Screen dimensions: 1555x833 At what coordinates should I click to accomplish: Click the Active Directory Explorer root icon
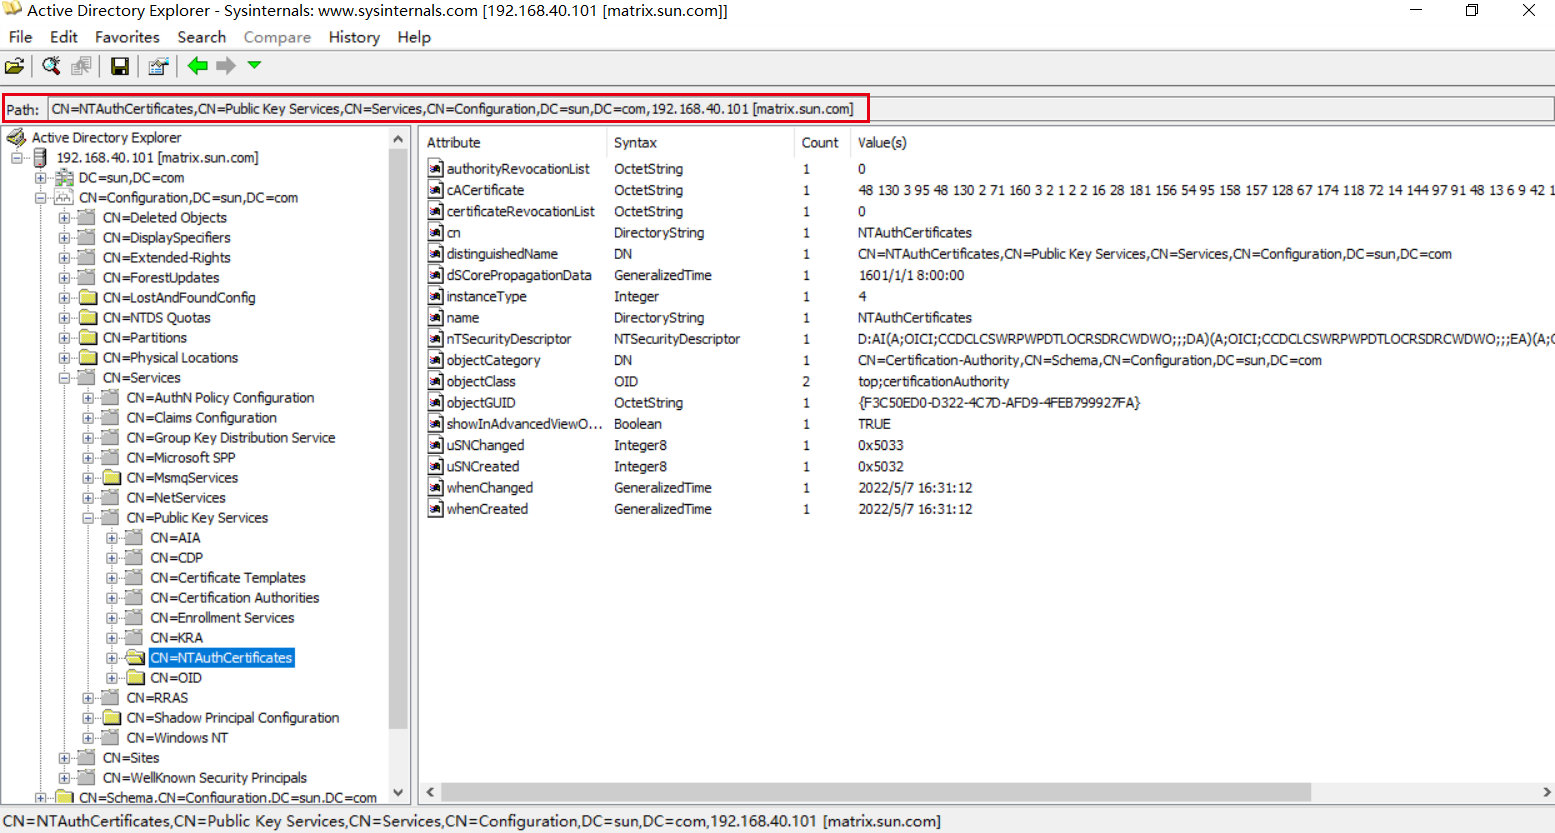tap(16, 138)
